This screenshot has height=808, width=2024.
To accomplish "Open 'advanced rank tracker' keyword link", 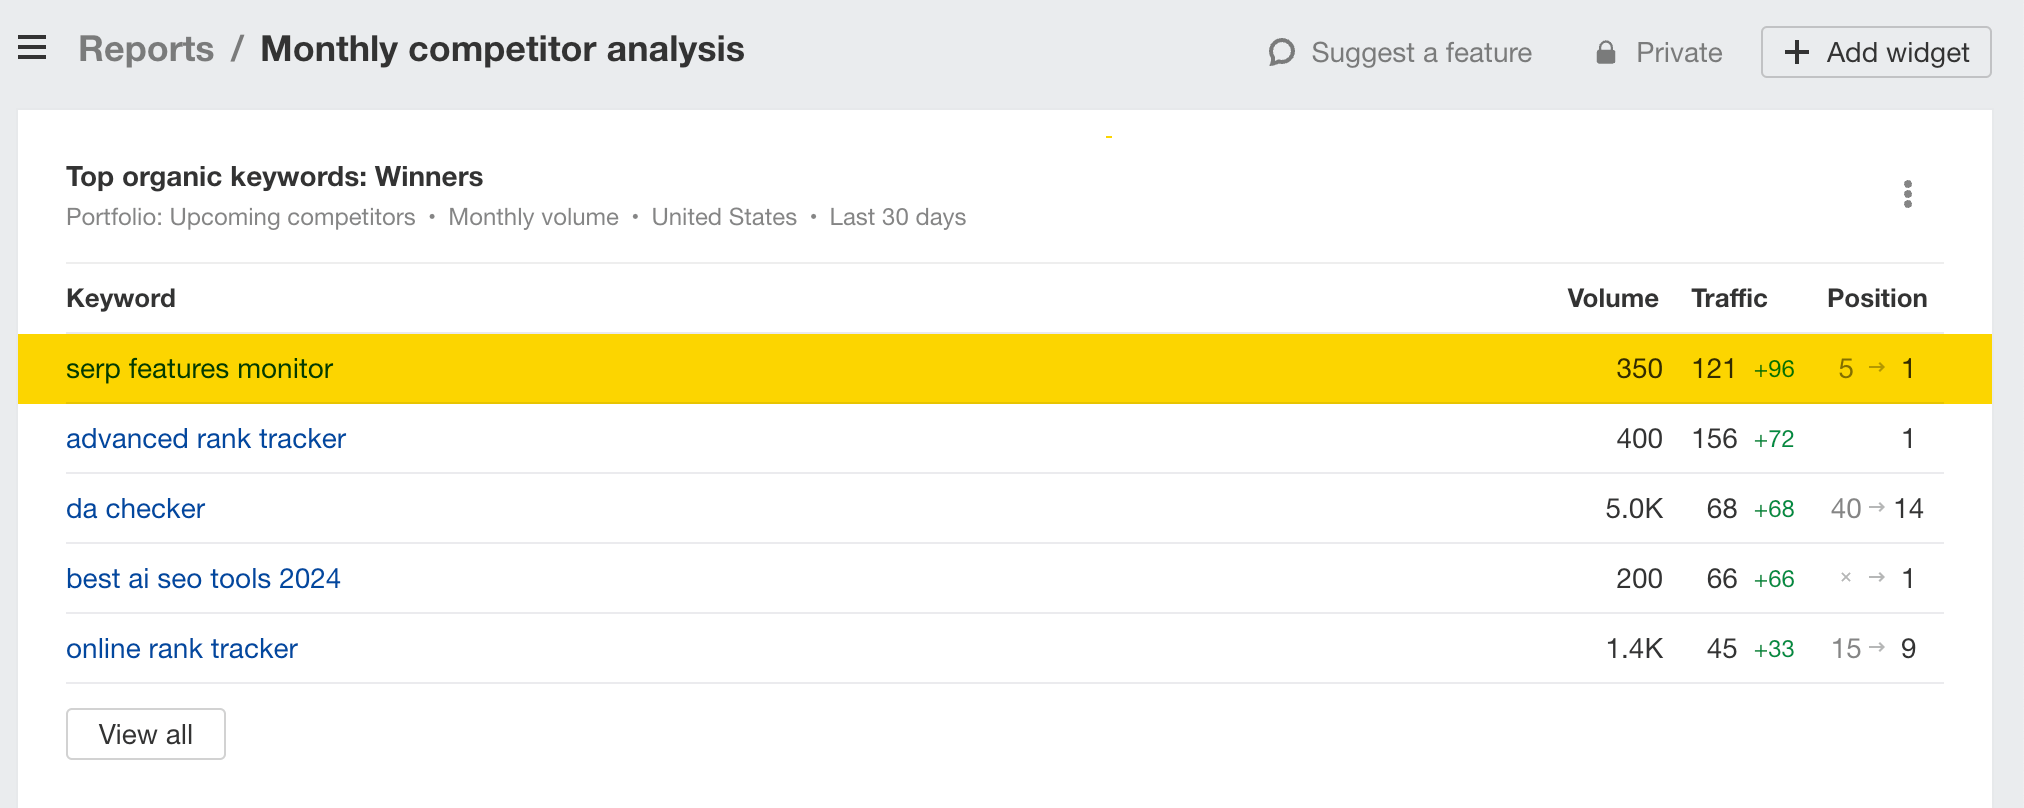I will click(x=206, y=439).
